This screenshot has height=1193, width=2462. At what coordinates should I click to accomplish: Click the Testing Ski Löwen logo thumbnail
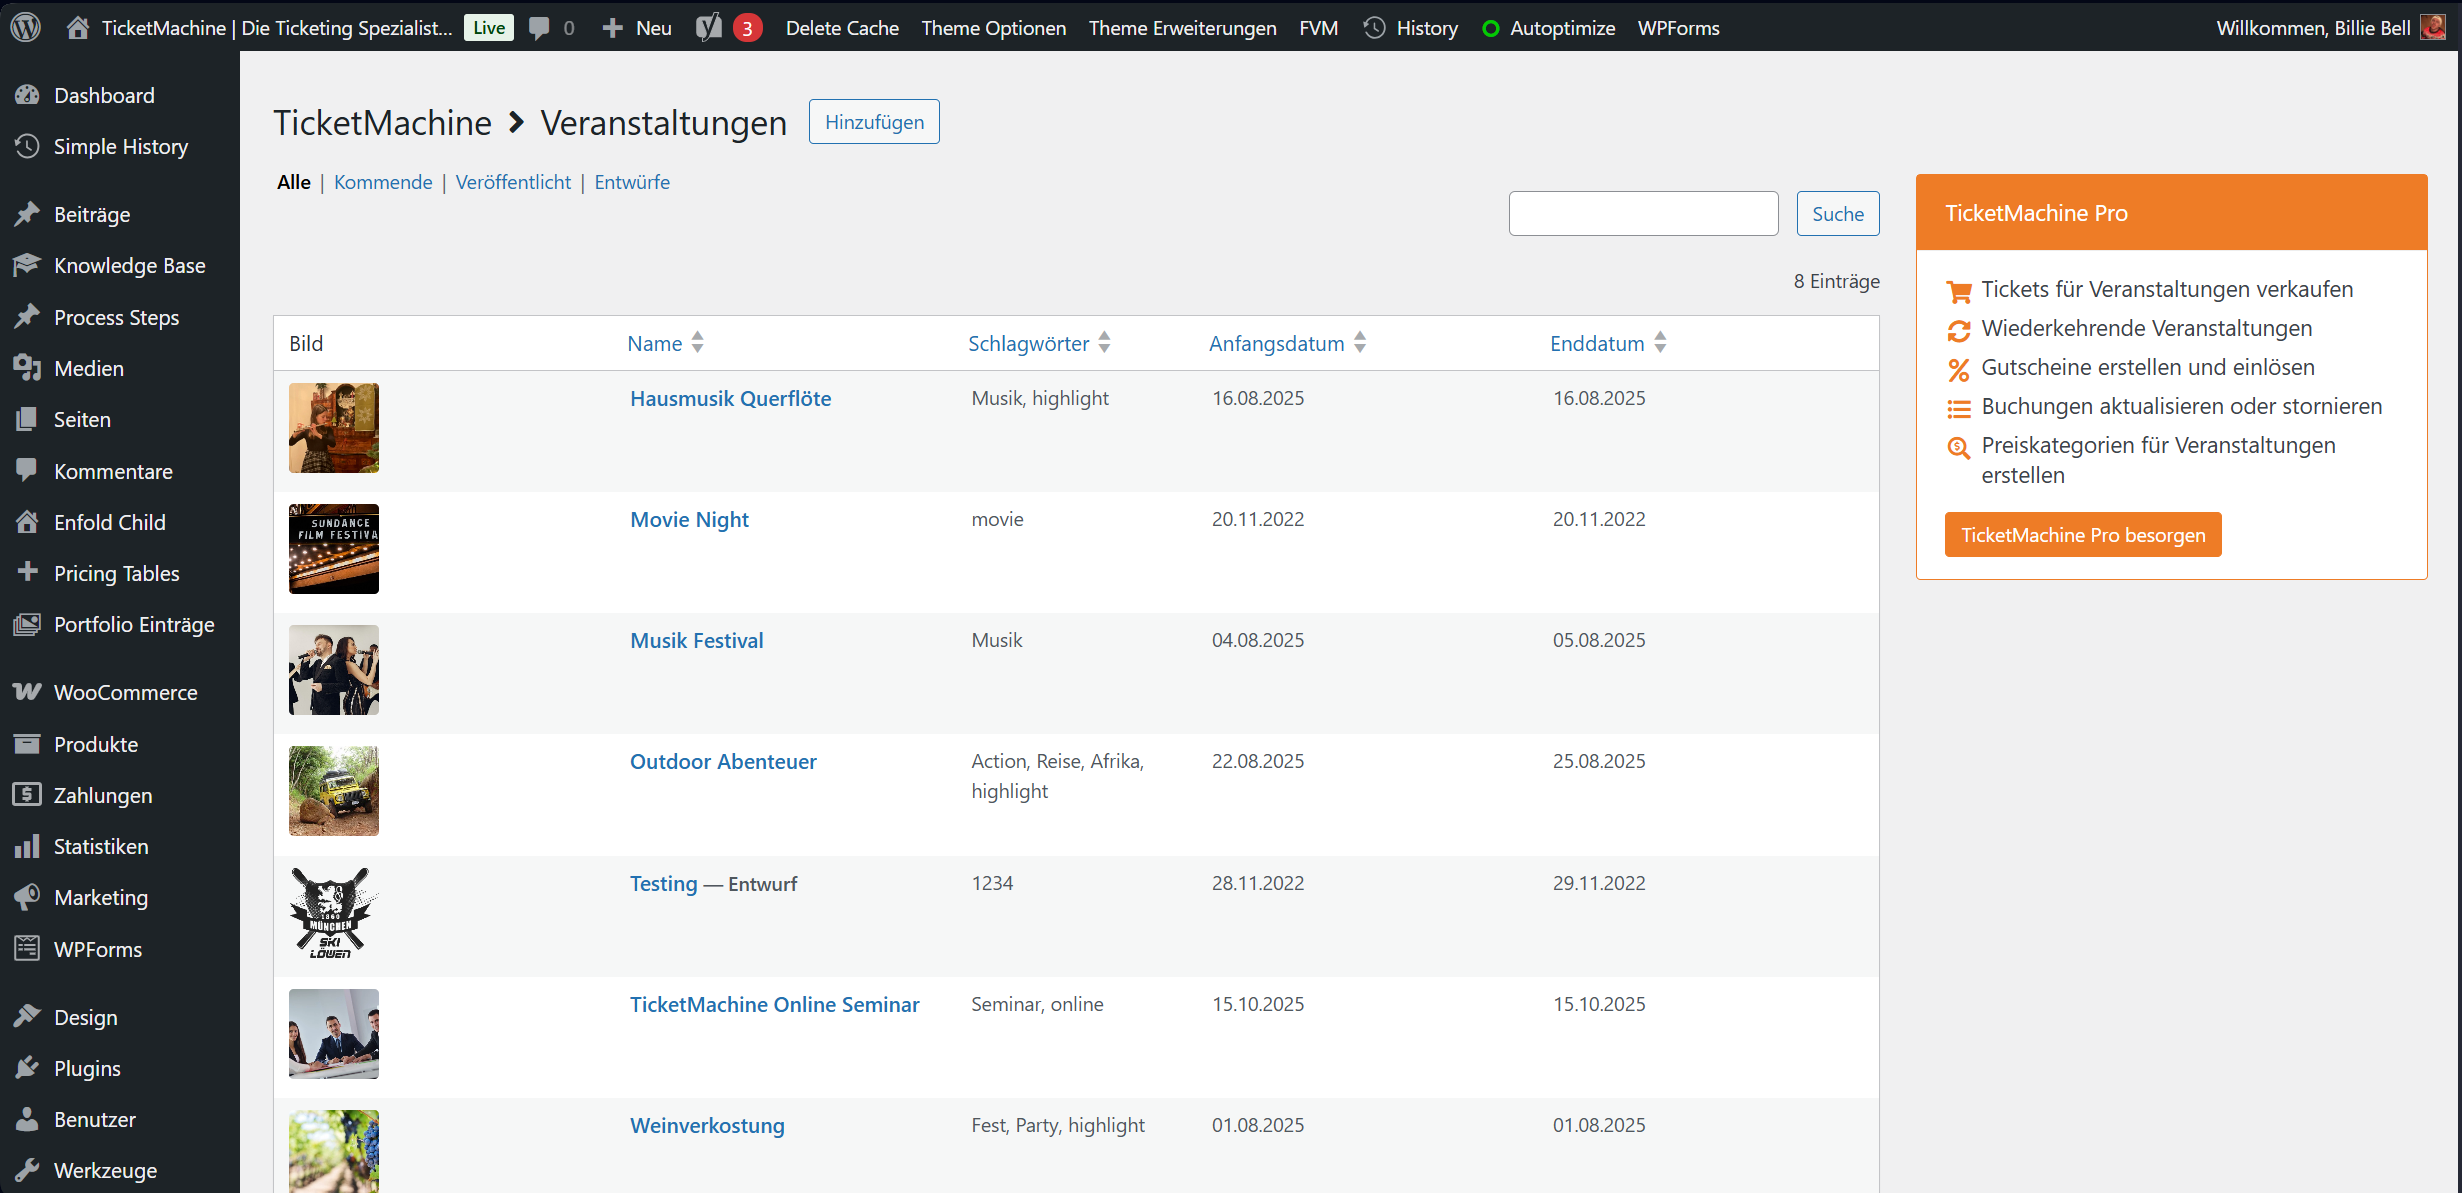coord(334,913)
